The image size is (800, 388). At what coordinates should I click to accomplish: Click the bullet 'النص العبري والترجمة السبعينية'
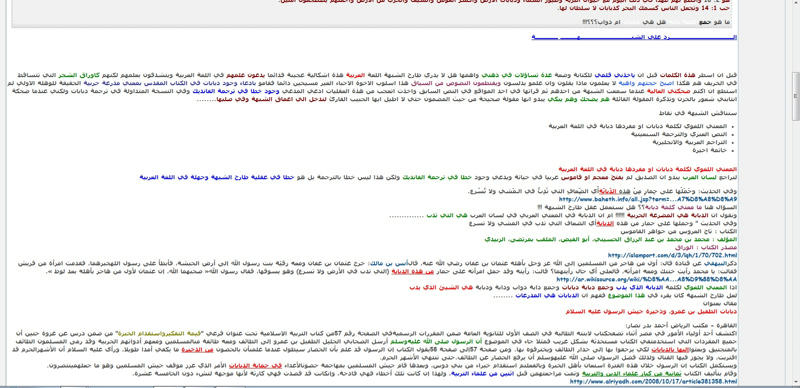click(x=679, y=134)
